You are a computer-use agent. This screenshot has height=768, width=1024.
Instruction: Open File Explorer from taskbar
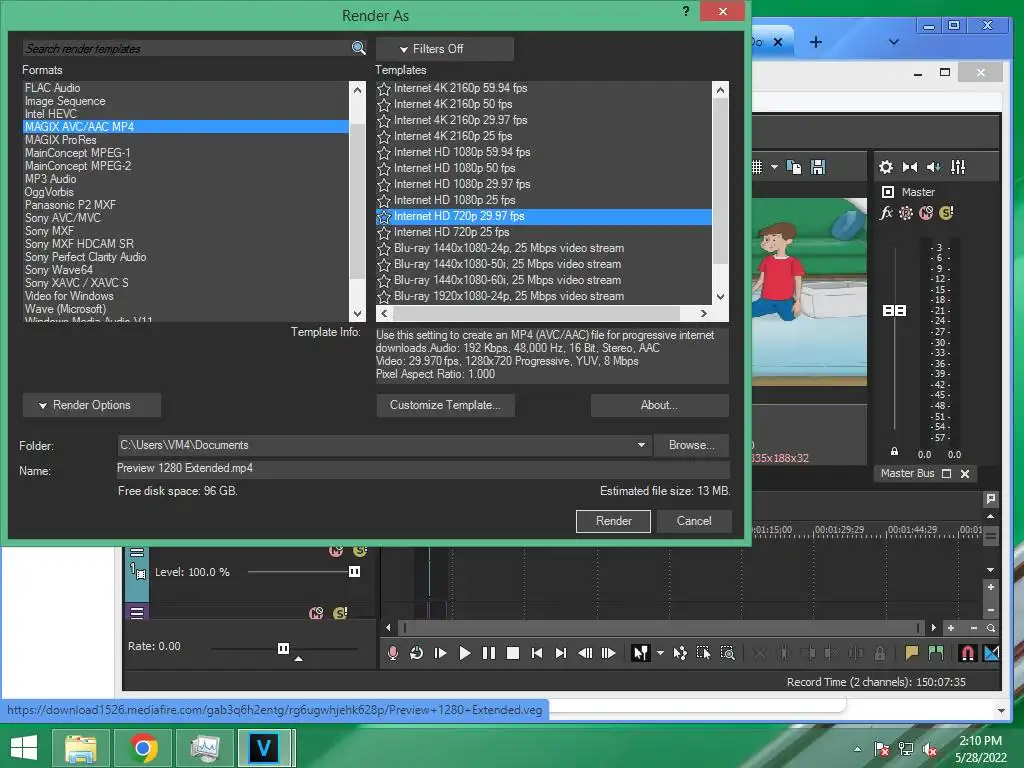81,748
